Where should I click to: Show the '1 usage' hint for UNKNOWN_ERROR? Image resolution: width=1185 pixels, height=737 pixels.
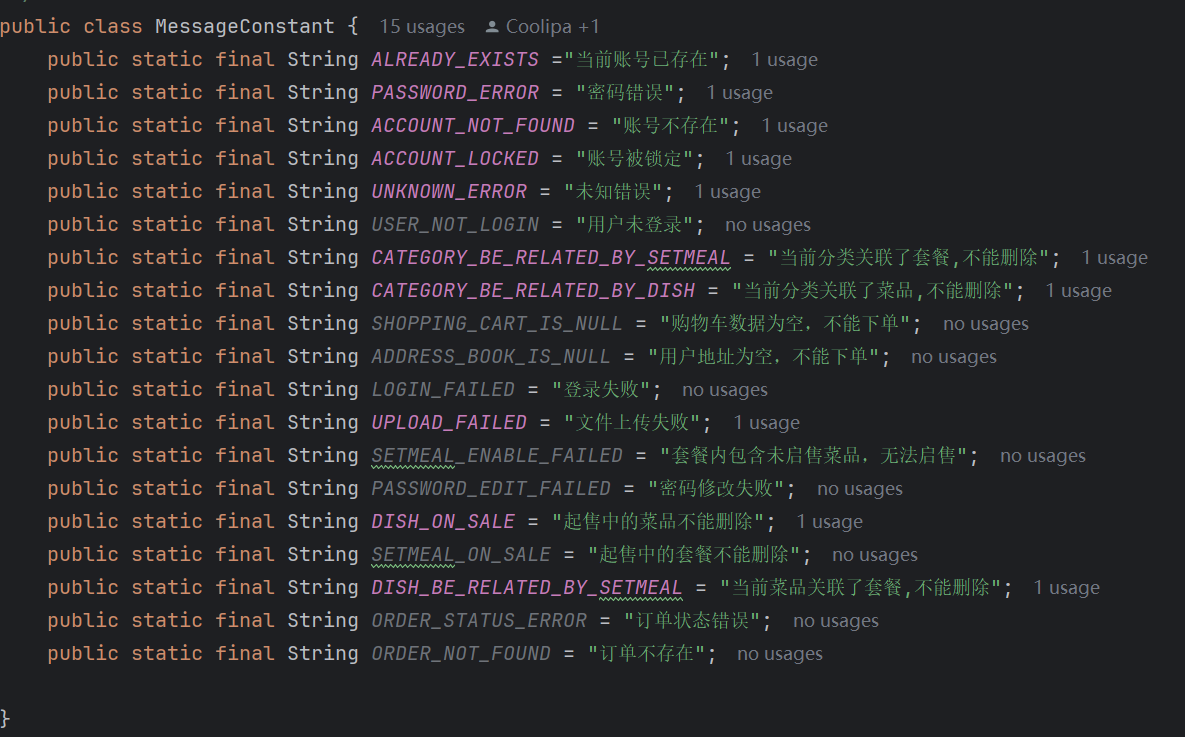pyautogui.click(x=728, y=192)
